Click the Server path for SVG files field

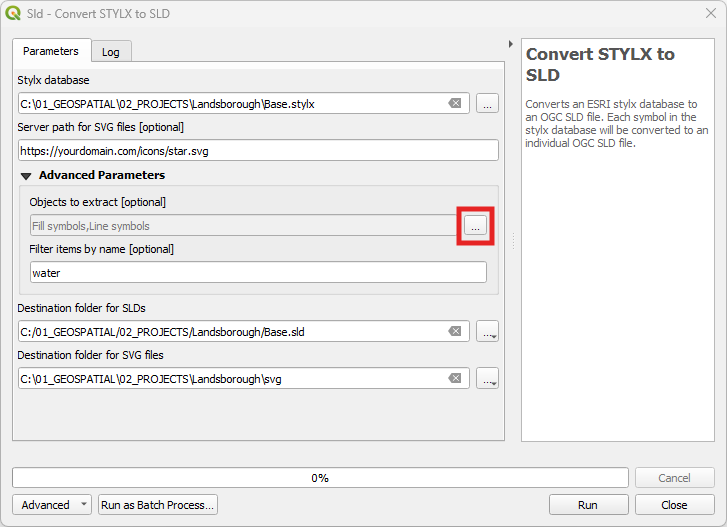258,151
